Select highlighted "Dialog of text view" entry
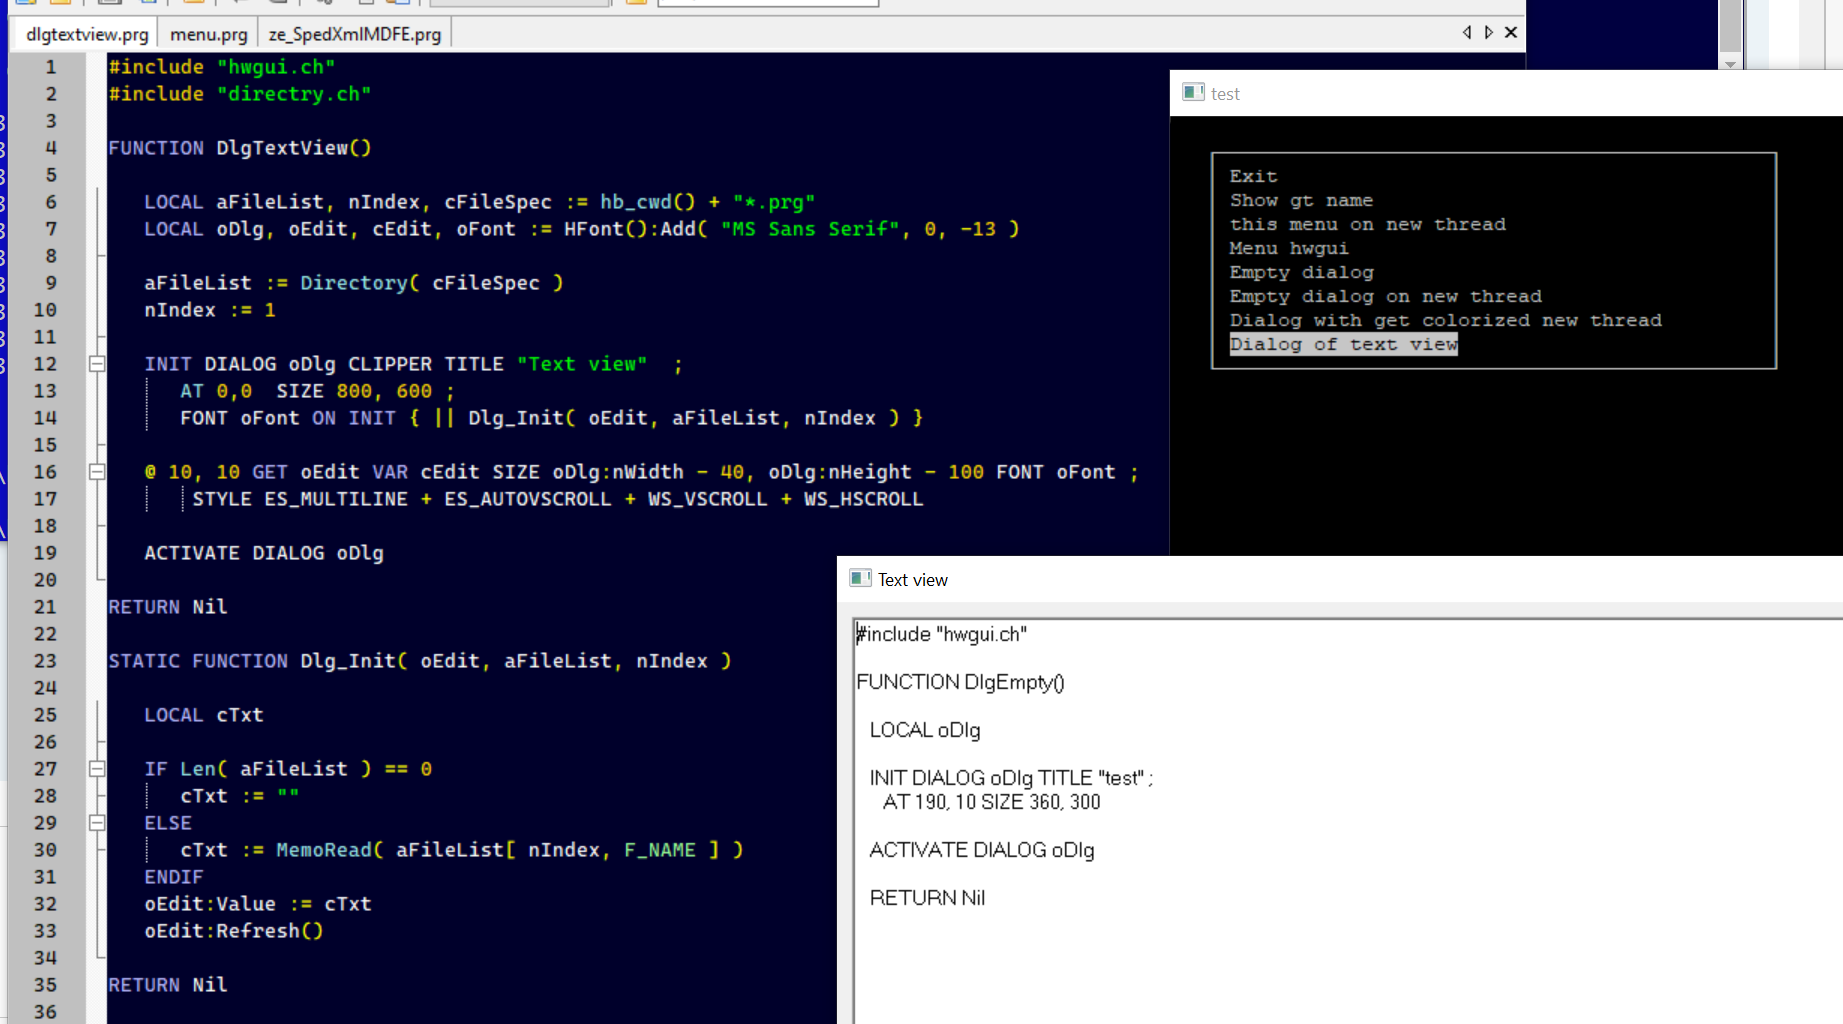 point(1343,344)
